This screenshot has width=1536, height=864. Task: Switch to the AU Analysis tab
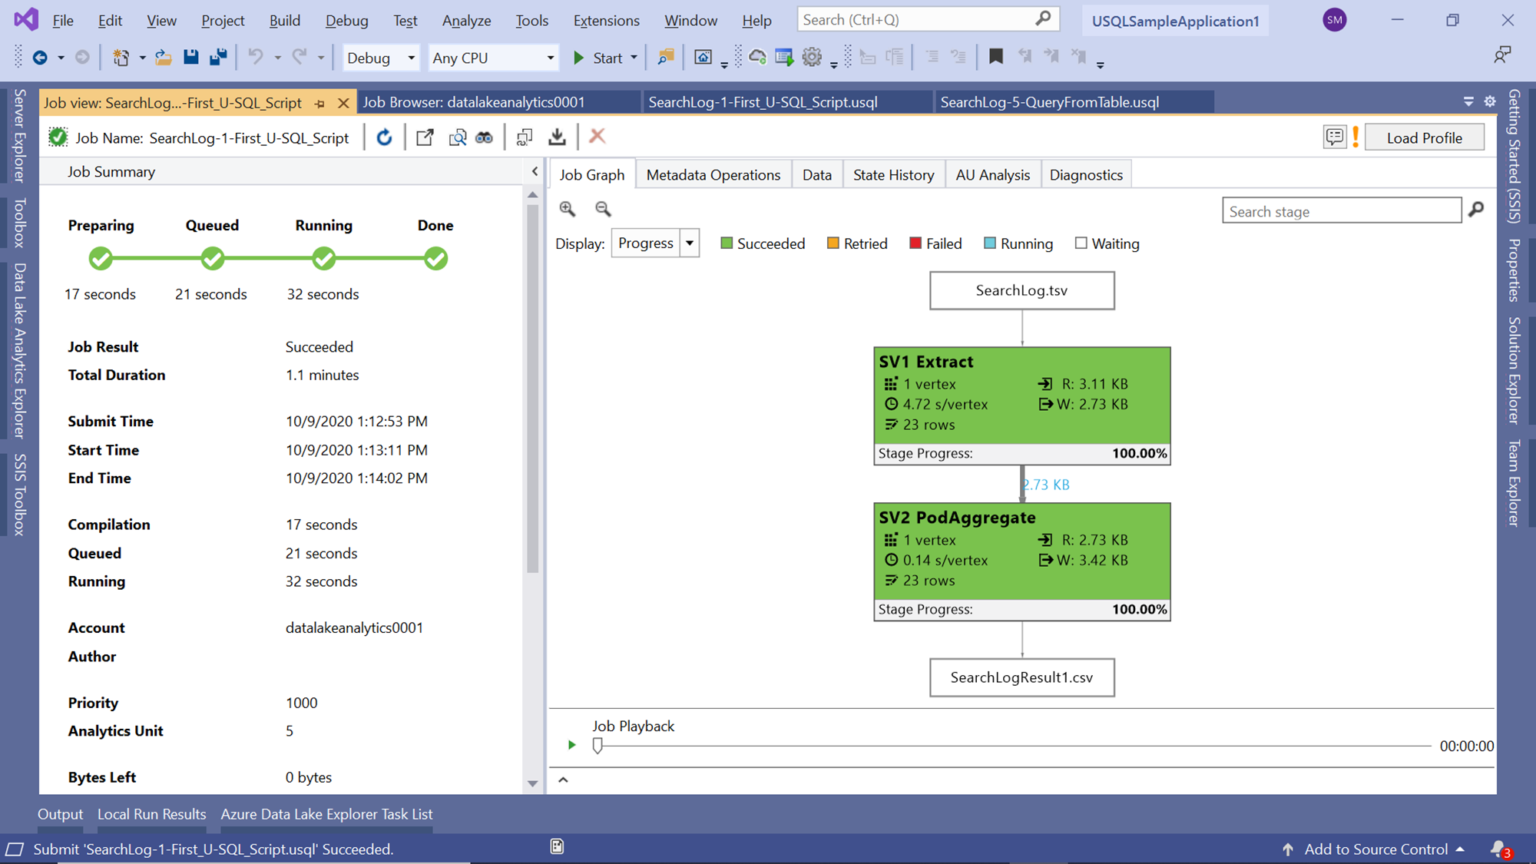992,174
